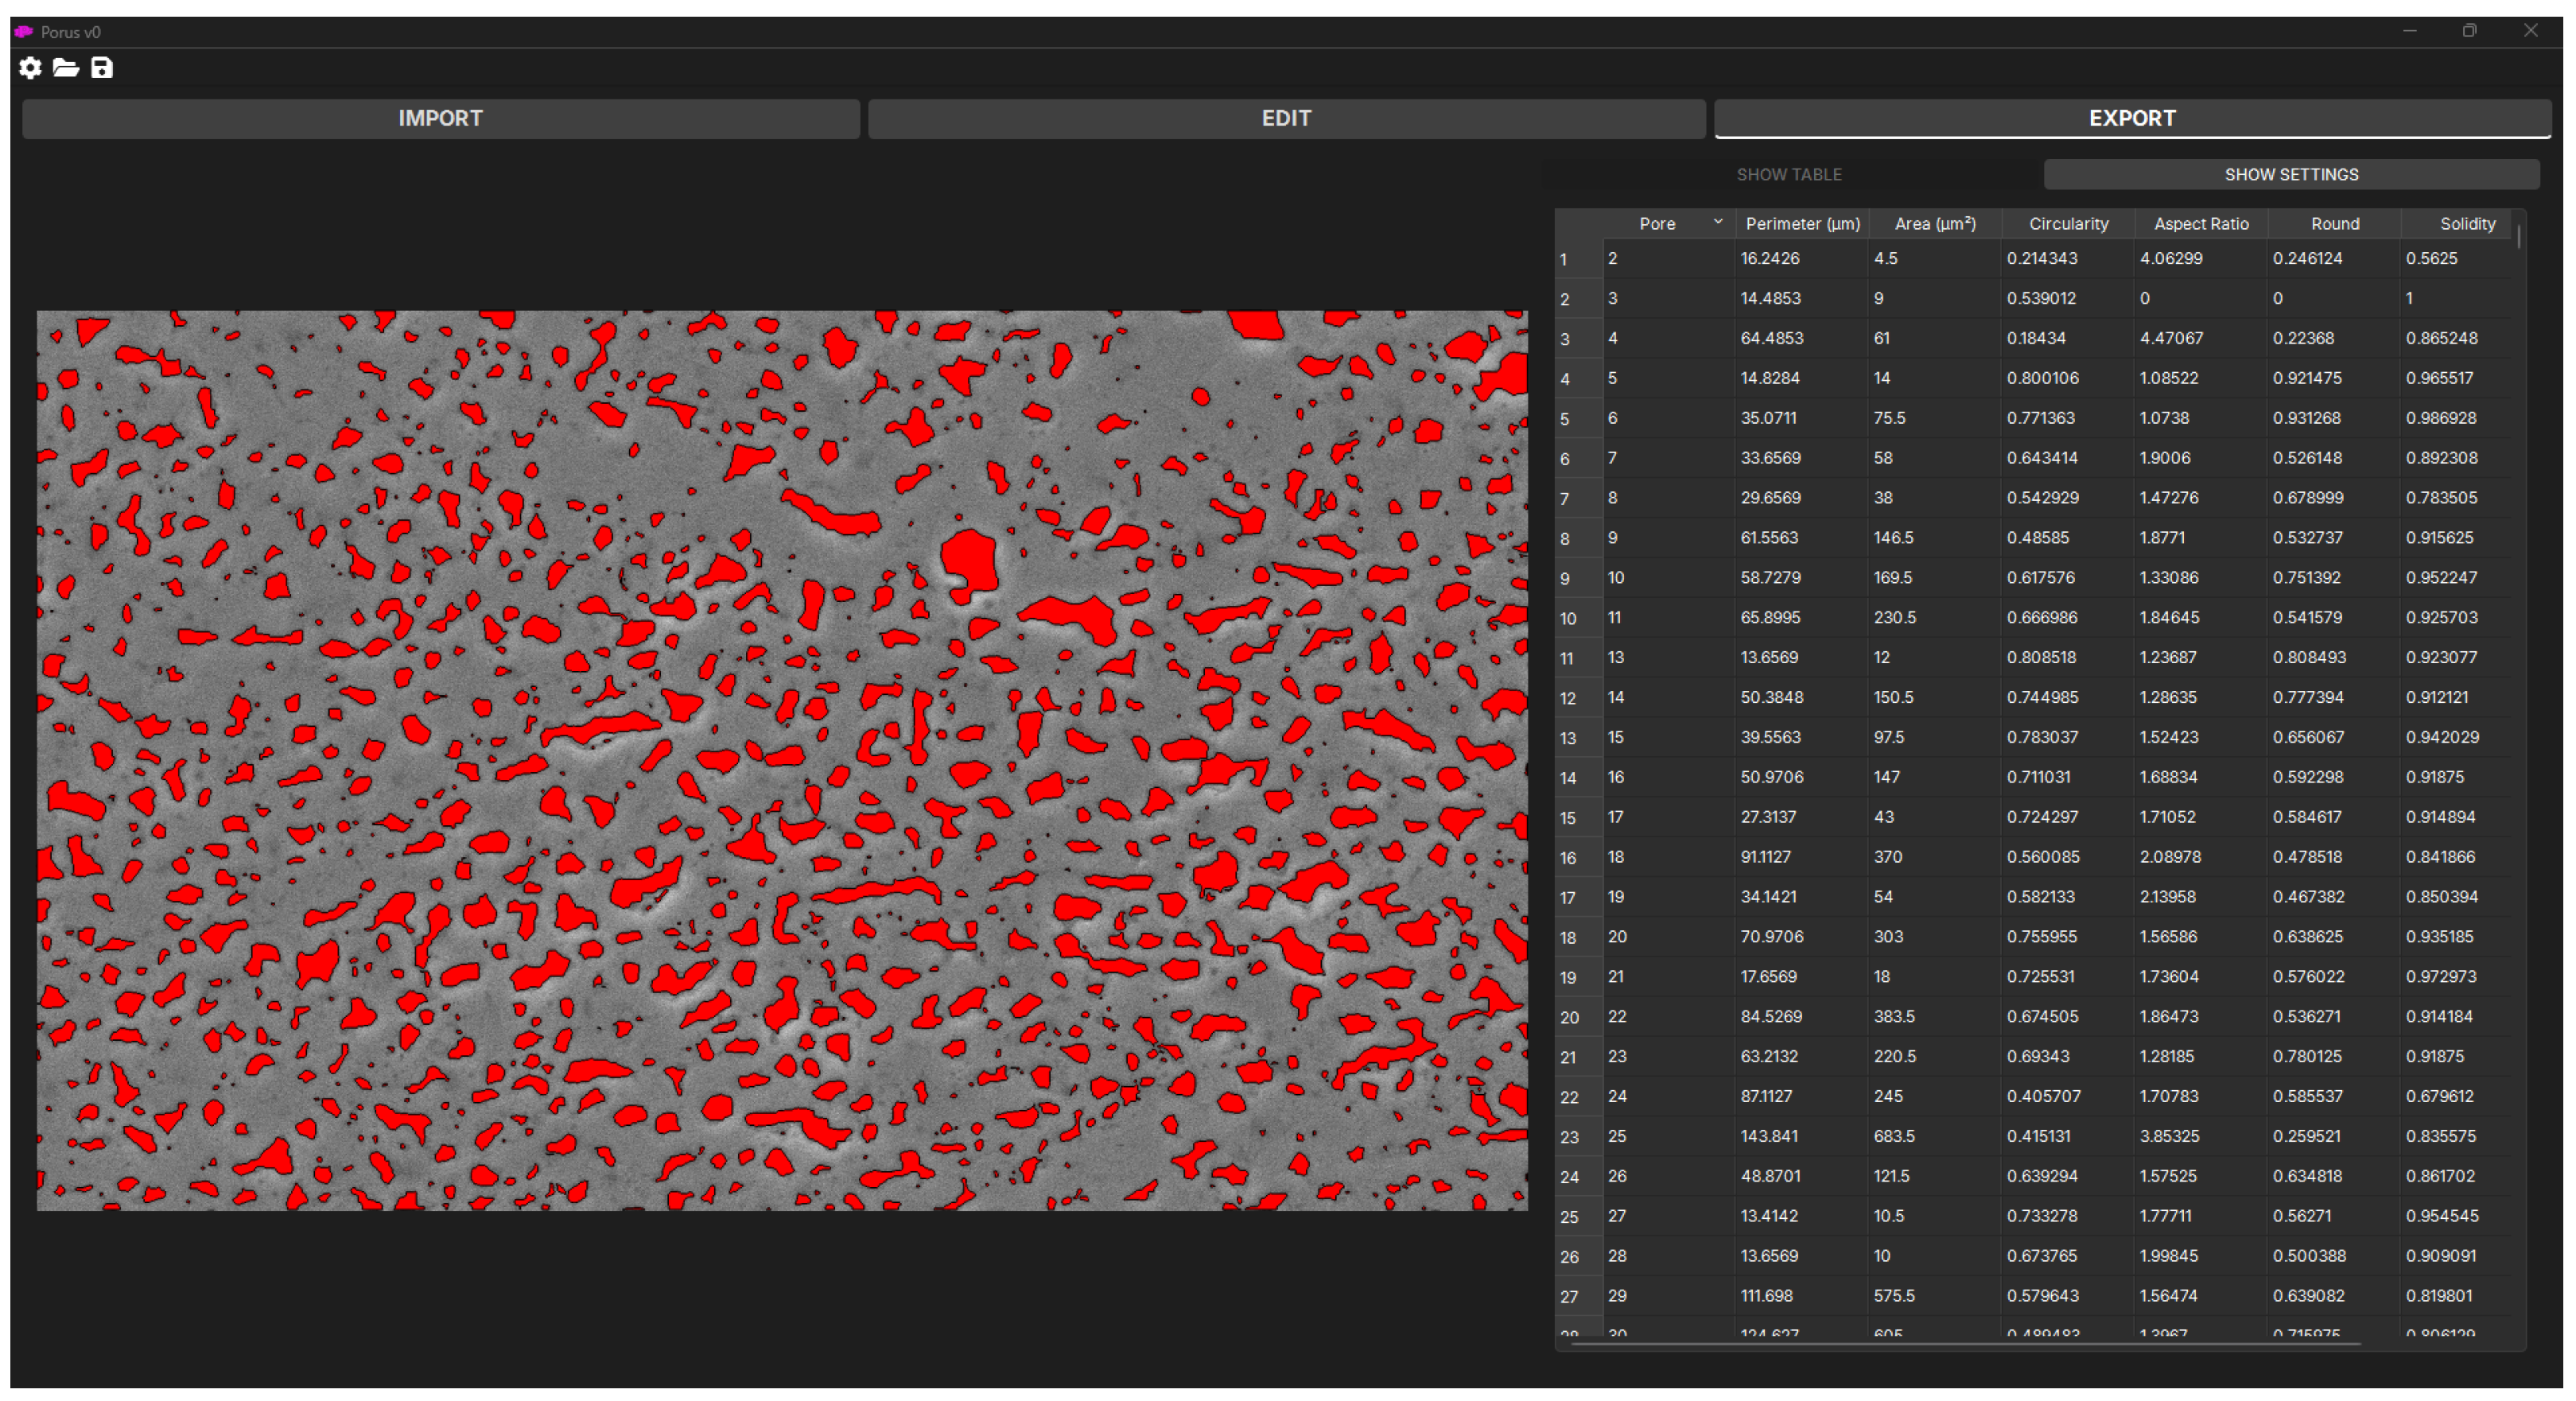The height and width of the screenshot is (1401, 2576).
Task: Click the Porus app logo icon
Action: (x=24, y=32)
